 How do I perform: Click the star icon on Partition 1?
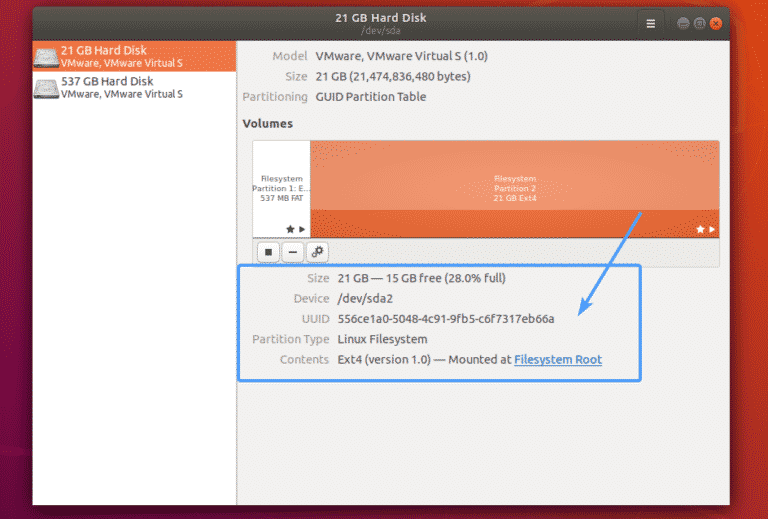[x=290, y=229]
